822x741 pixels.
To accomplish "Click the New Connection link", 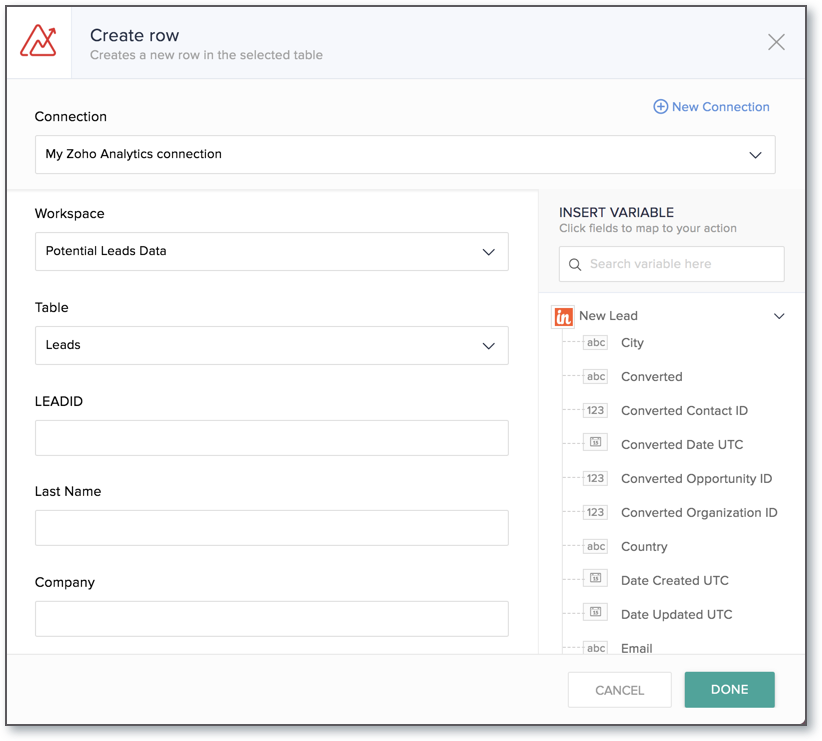I will point(720,106).
